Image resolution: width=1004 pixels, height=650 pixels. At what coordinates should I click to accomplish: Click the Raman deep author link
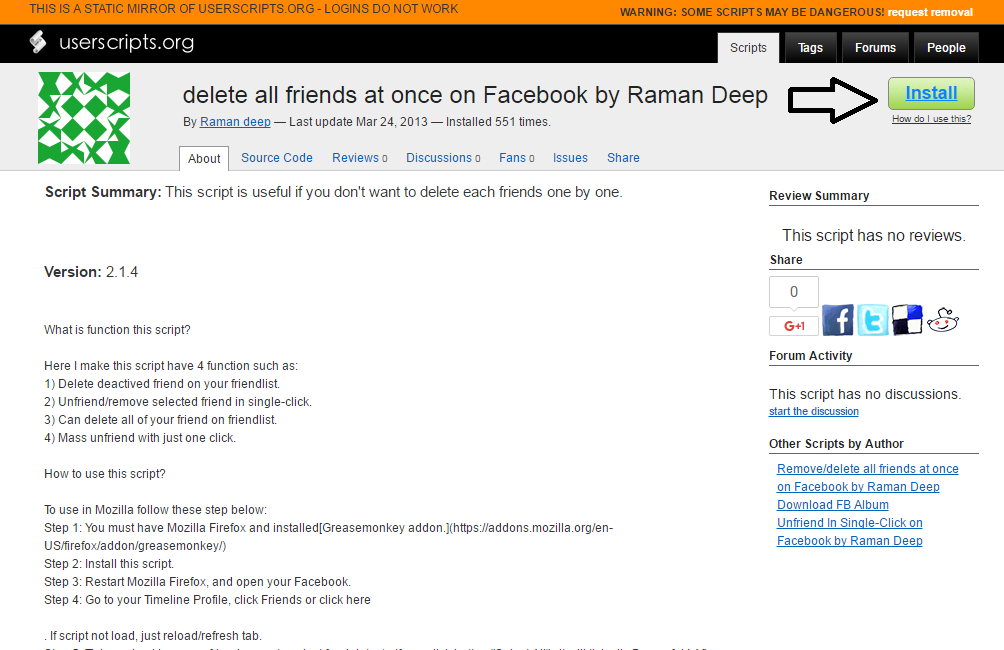pos(235,122)
